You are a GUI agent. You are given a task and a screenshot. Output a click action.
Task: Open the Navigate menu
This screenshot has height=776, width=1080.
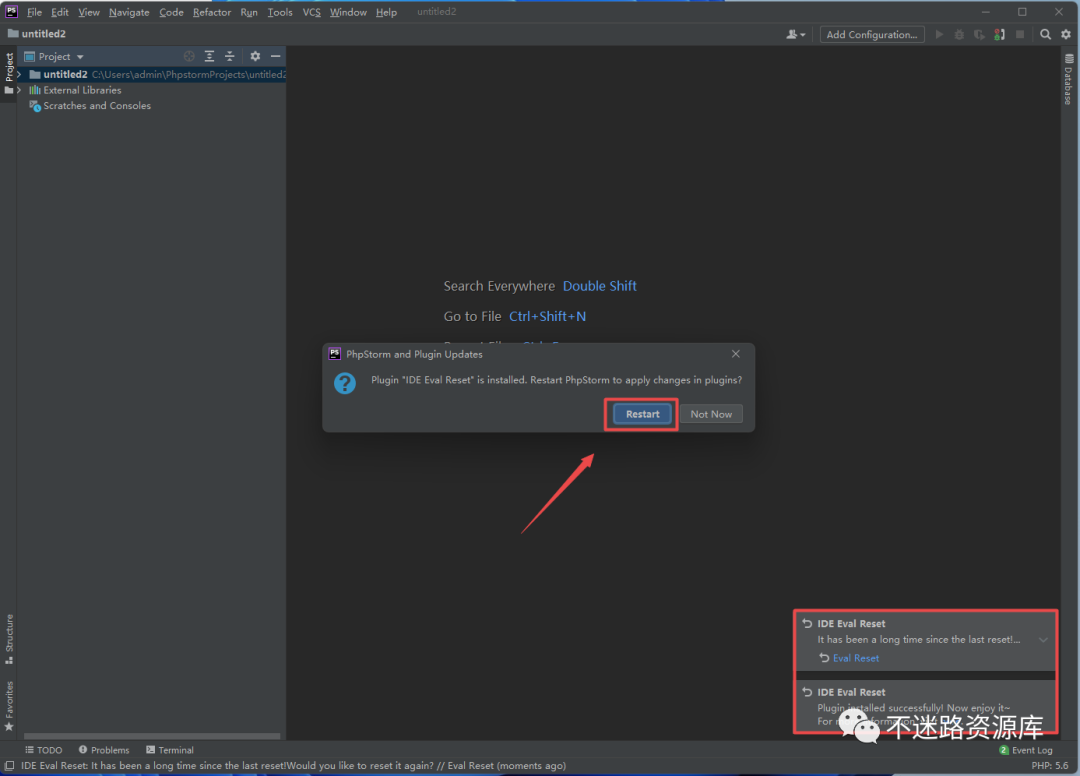click(129, 12)
